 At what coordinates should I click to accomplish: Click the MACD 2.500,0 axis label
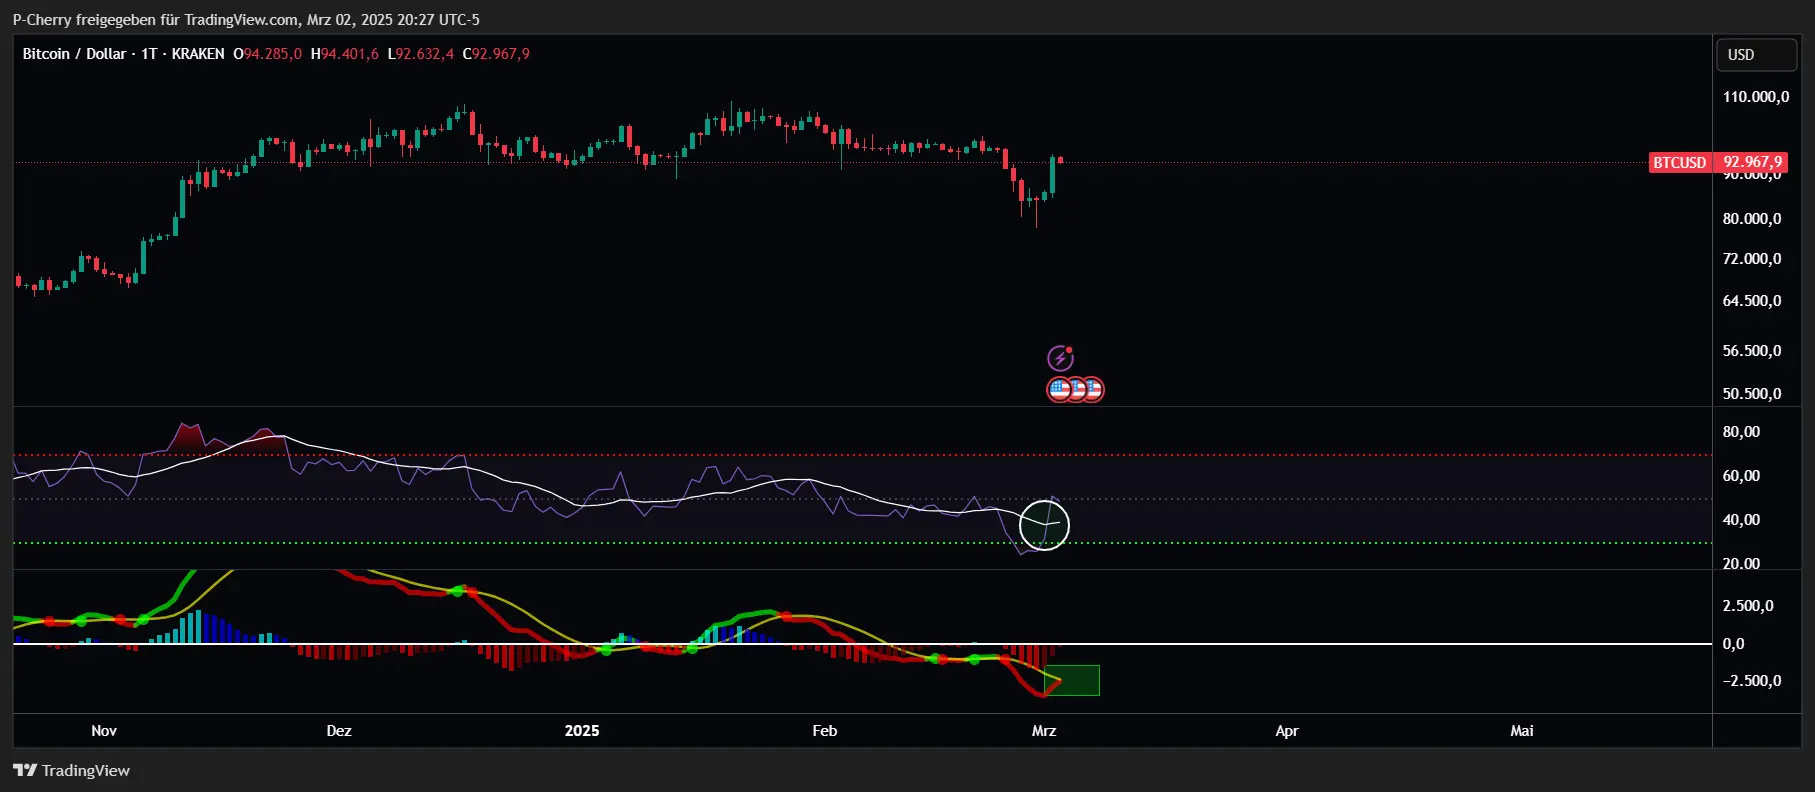coord(1748,606)
